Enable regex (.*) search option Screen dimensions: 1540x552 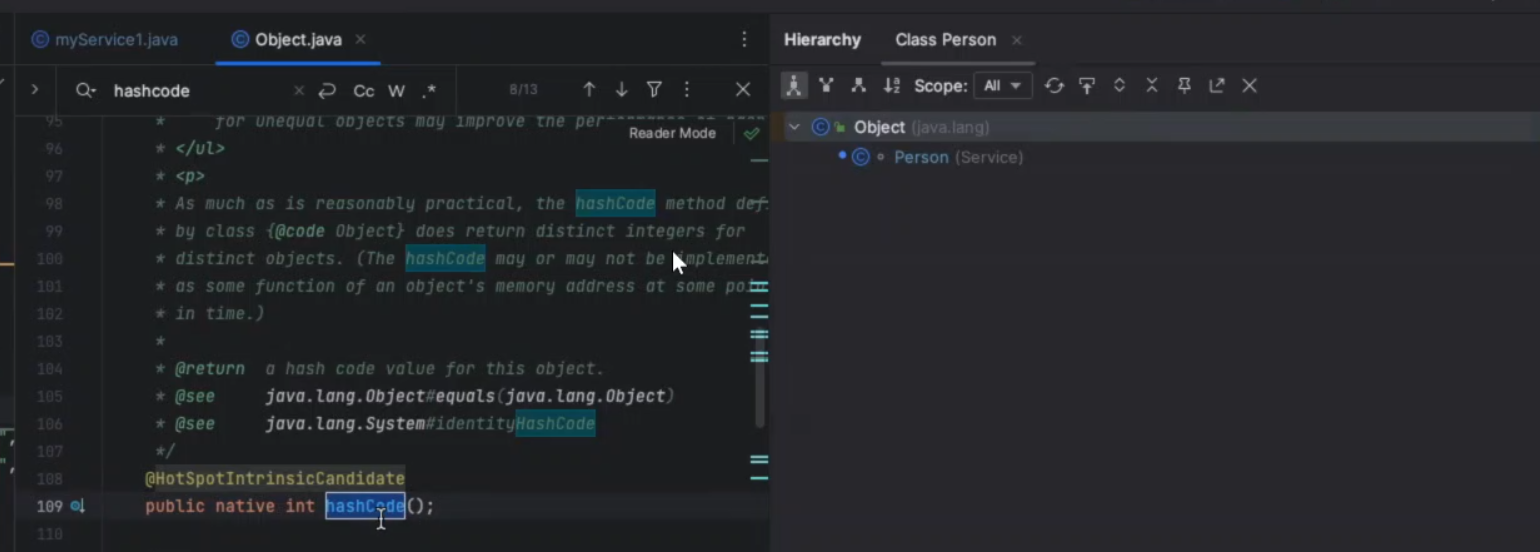[429, 91]
